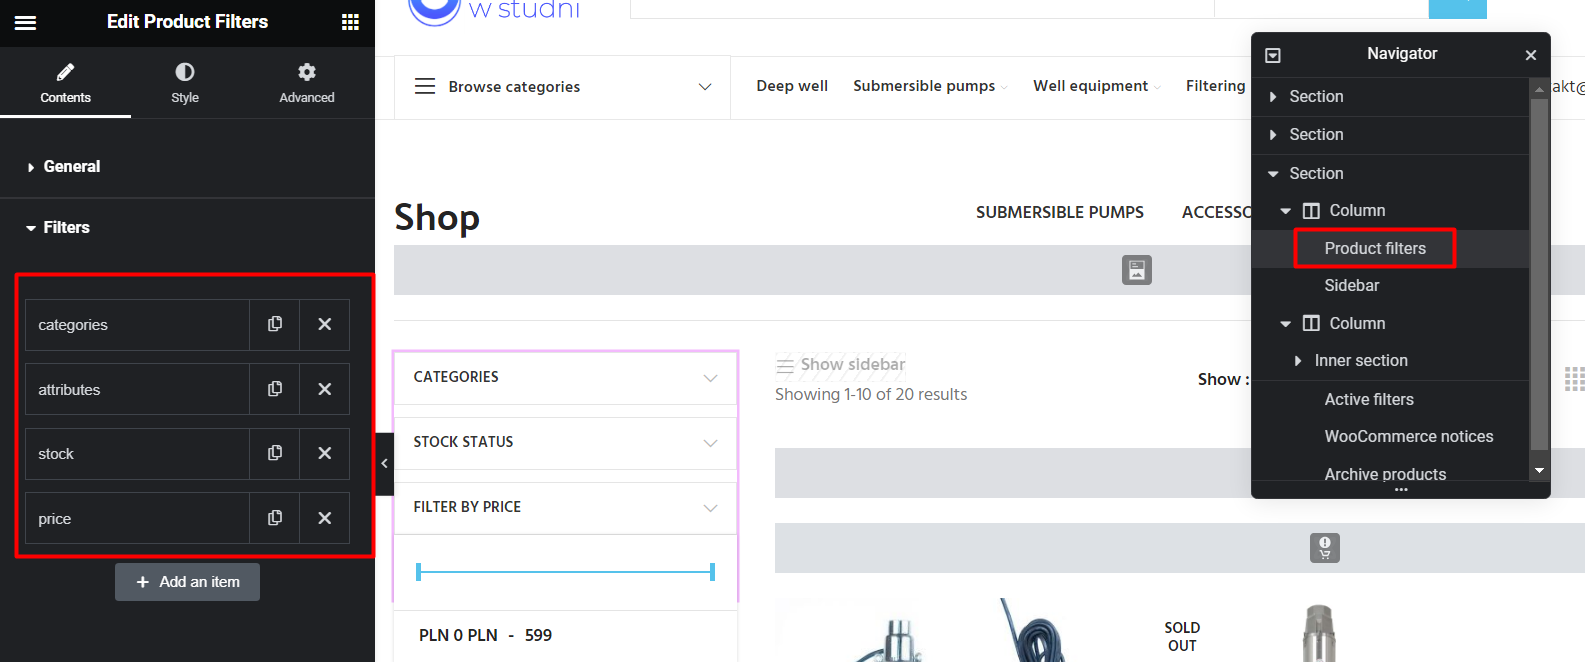Collapse the editor panel side arrow
Screen dimensions: 1585x662
pyautogui.click(x=384, y=463)
